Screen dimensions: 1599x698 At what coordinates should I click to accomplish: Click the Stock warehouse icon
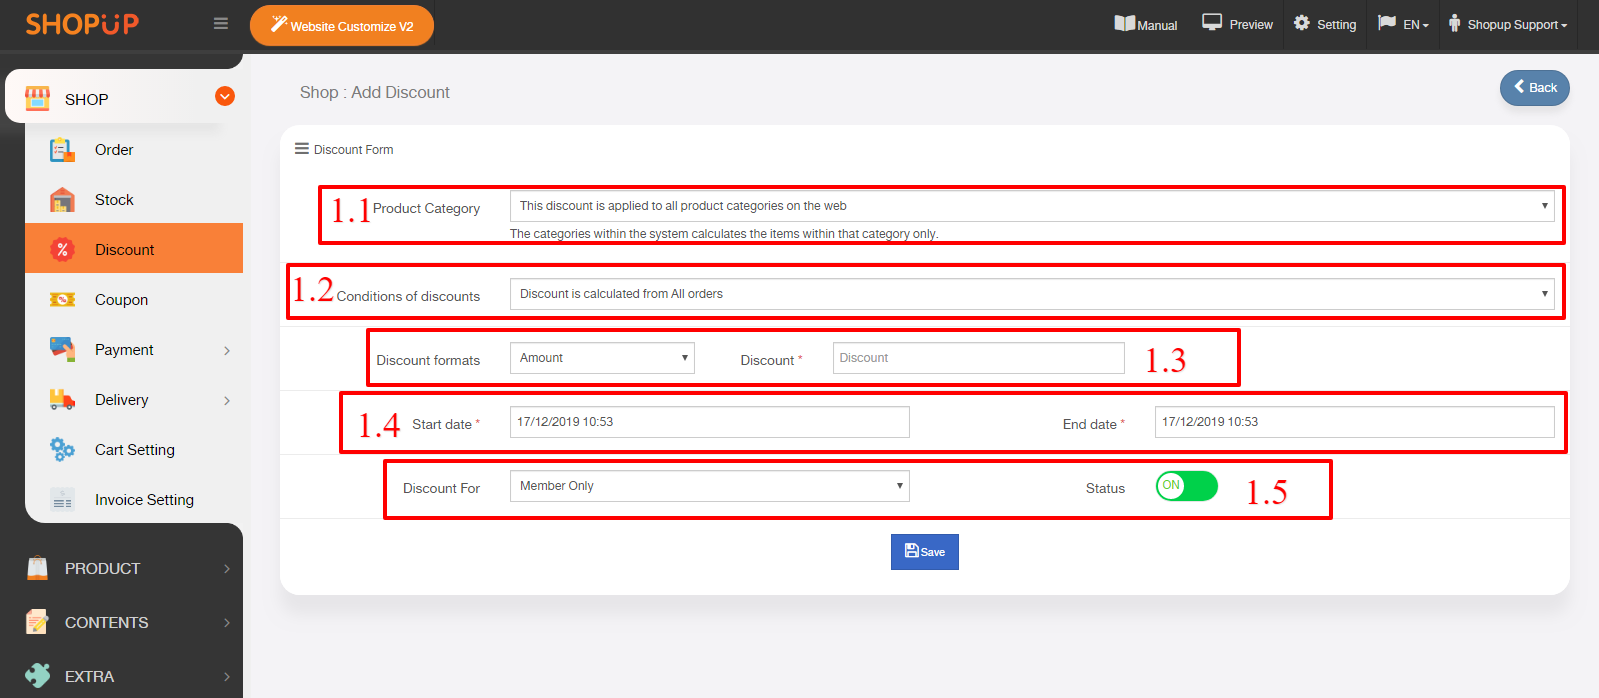[x=62, y=200]
